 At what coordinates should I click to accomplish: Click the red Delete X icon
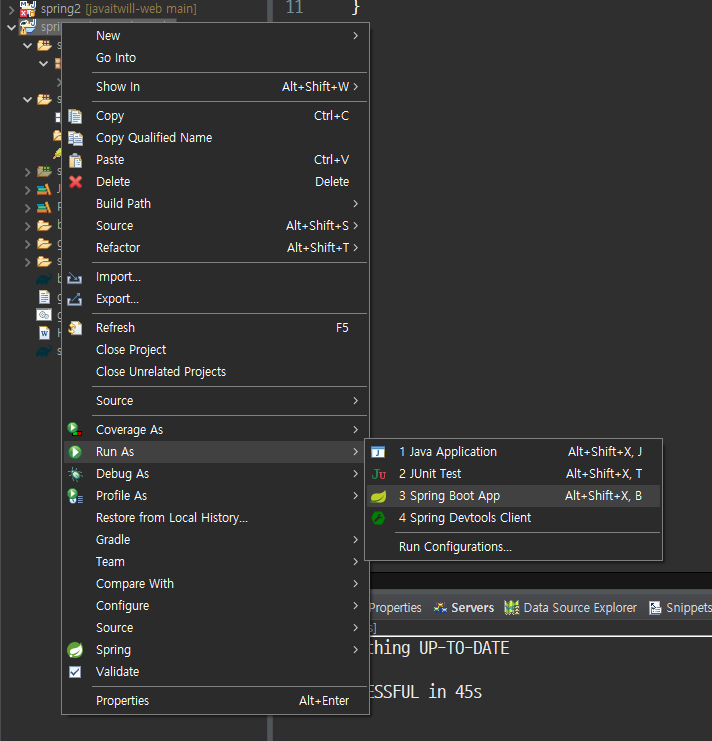coord(76,182)
